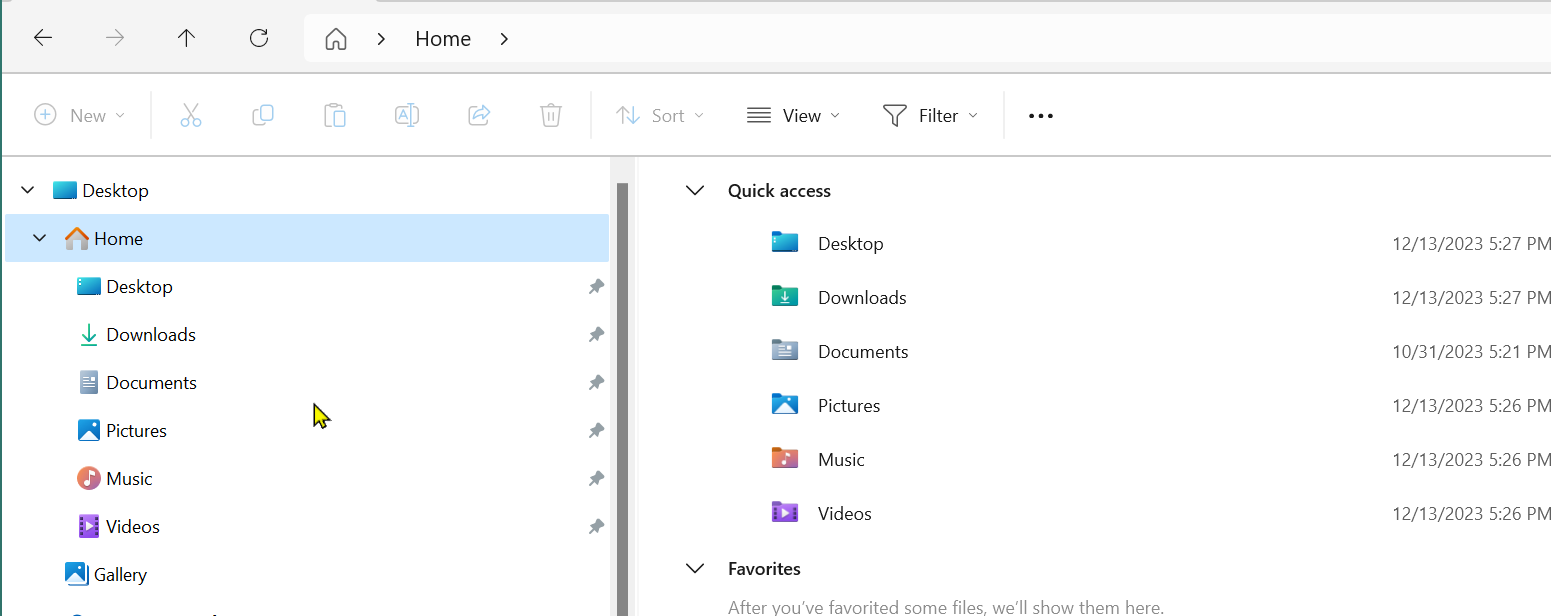Unpin Downloads from Quick access
The width and height of the screenshot is (1551, 616).
[x=596, y=334]
